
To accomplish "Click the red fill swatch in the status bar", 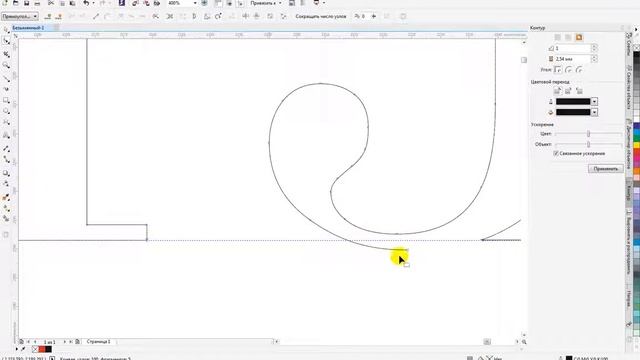I will pyautogui.click(x=42, y=349).
